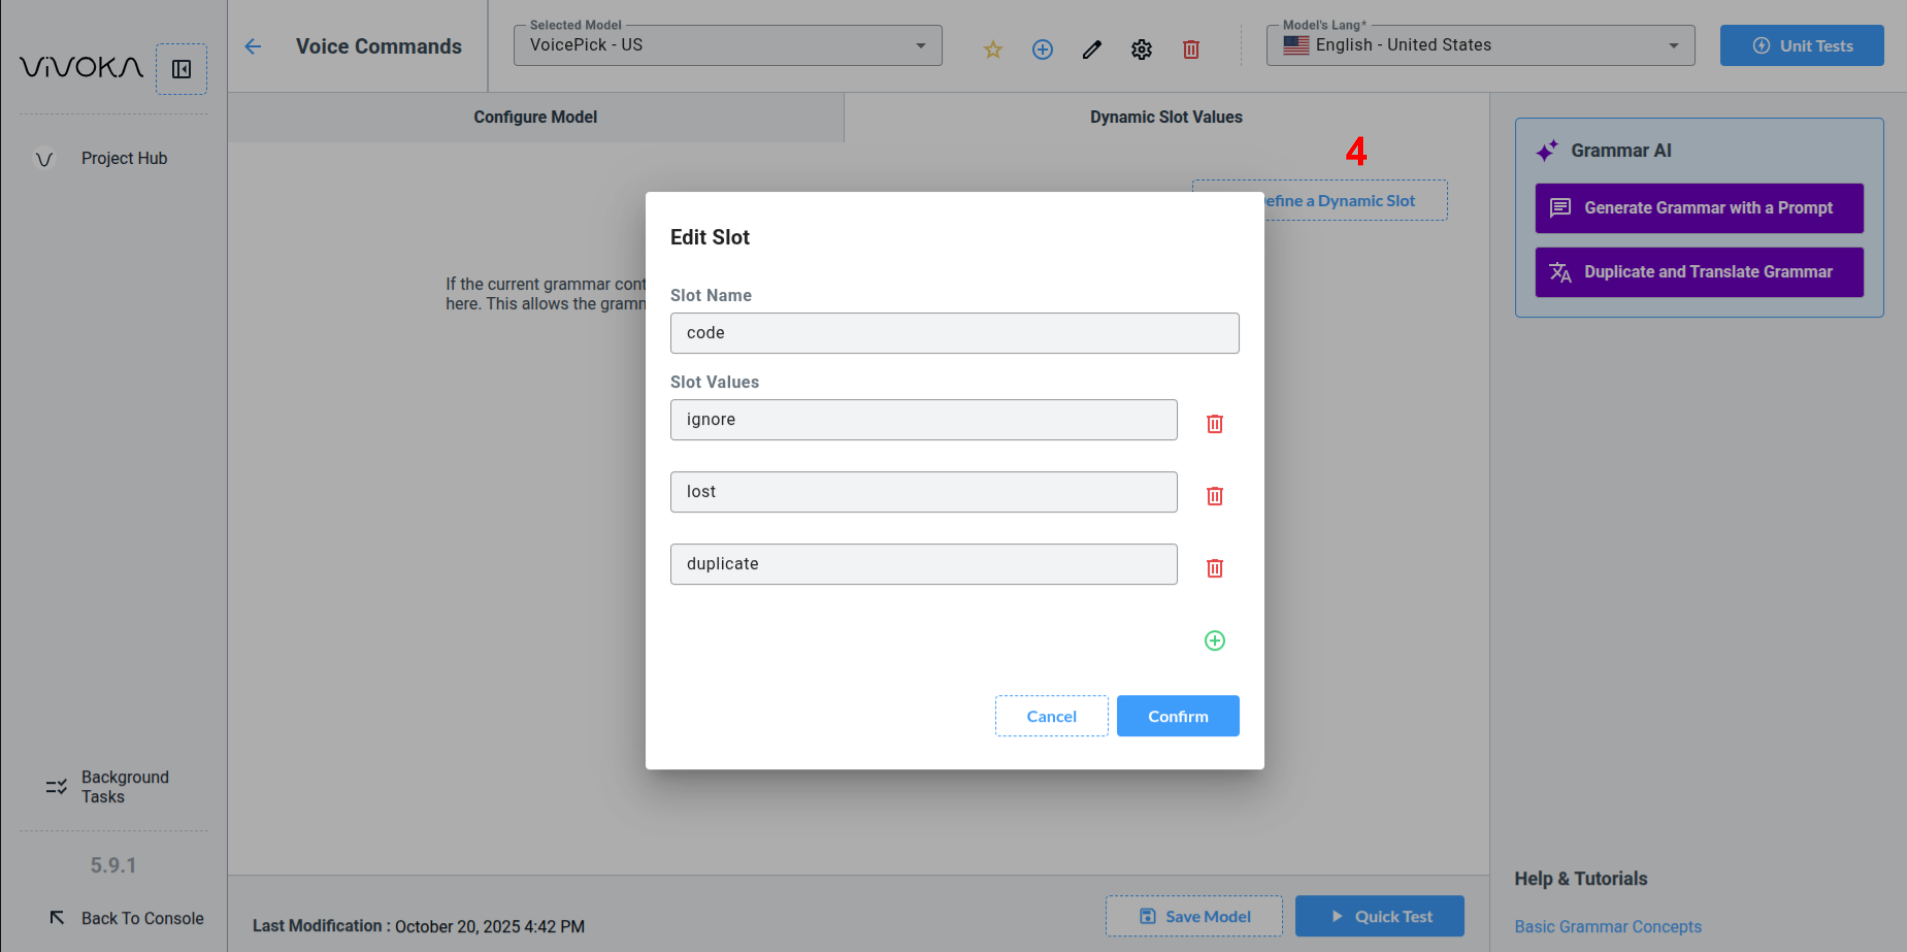1907x952 pixels.
Task: Click the Slot Name input field
Action: 954,333
